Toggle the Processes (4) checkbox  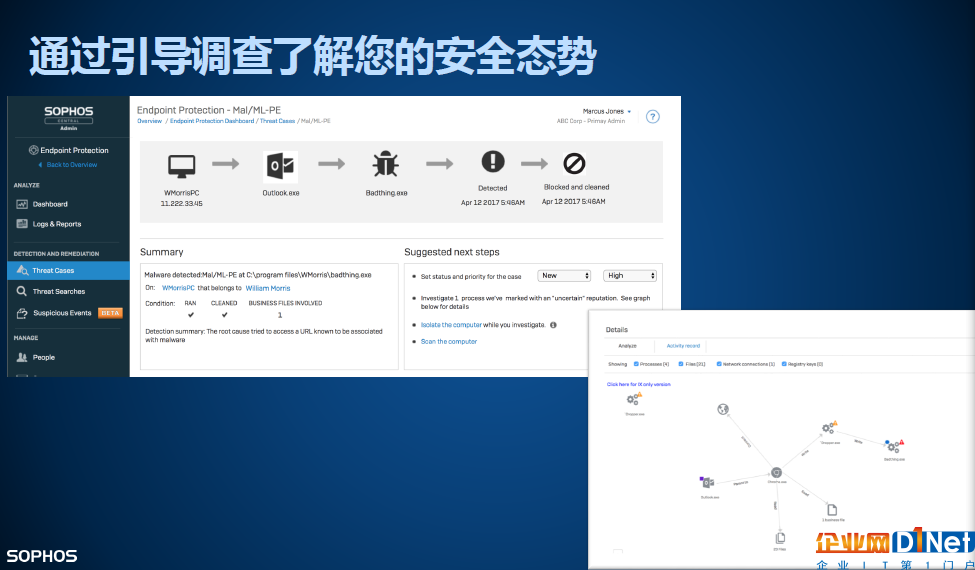pyautogui.click(x=636, y=364)
